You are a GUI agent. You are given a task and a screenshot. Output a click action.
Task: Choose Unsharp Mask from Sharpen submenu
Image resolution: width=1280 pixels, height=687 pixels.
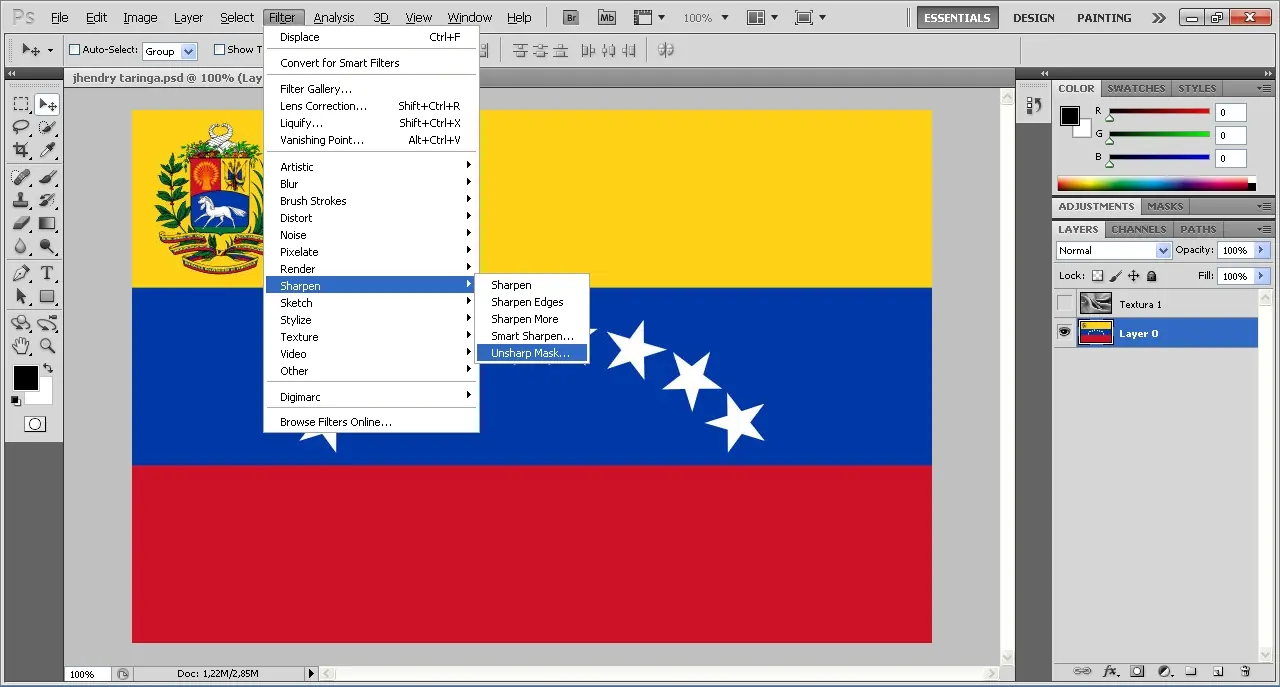[x=531, y=353]
